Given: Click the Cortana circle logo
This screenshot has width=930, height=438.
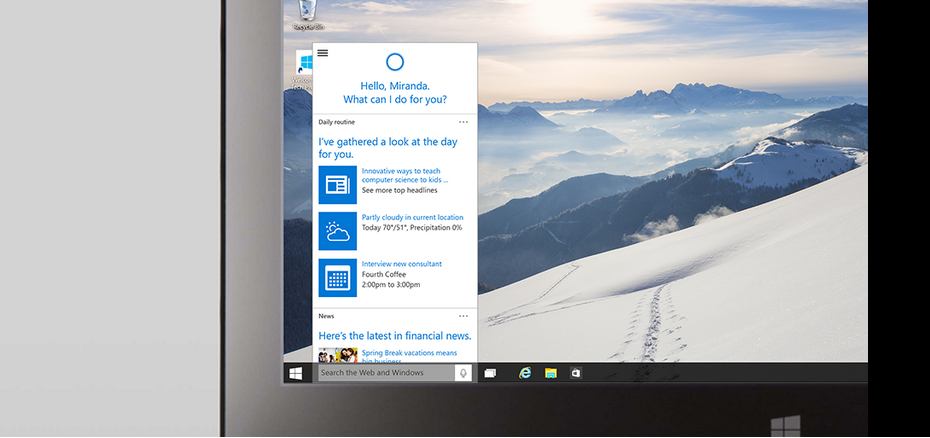Looking at the screenshot, I should [395, 62].
